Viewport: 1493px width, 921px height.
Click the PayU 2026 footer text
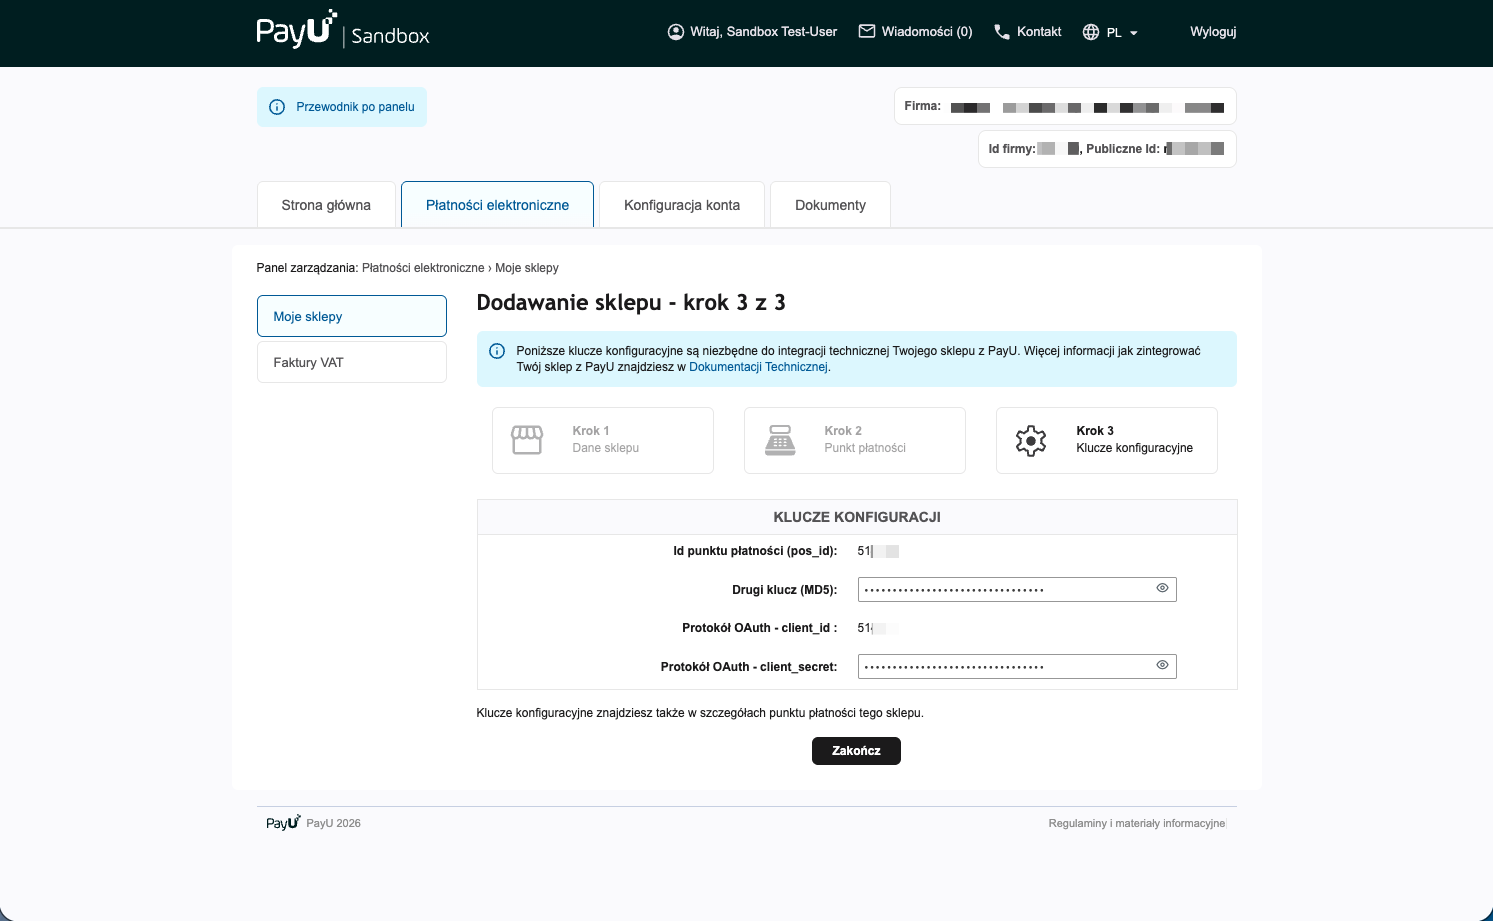click(333, 823)
